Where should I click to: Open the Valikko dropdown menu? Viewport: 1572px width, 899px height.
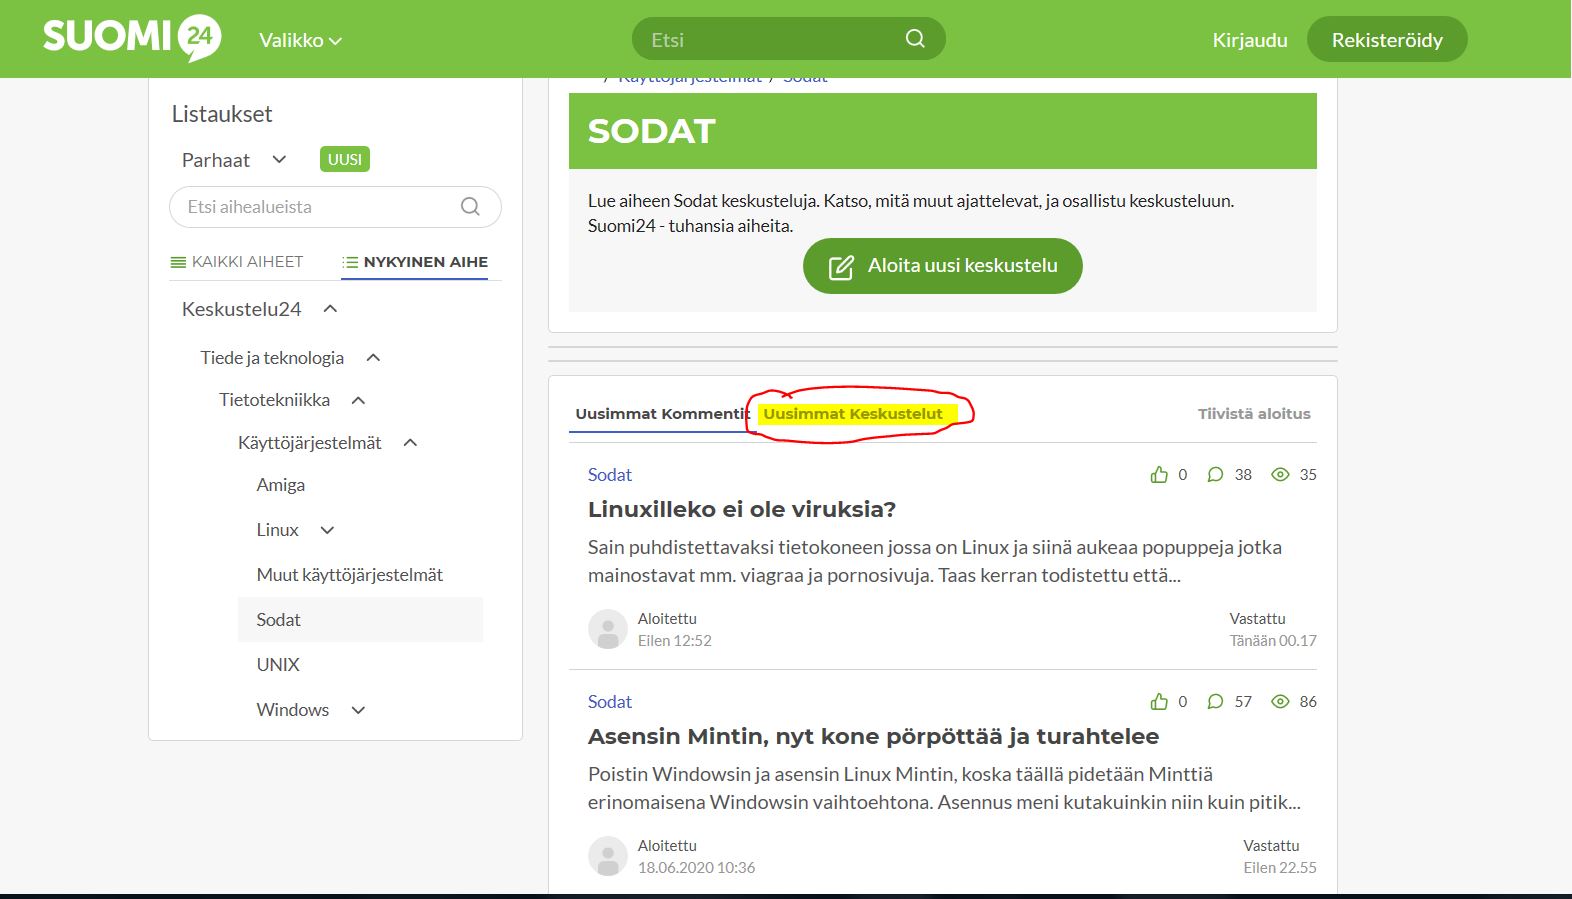pos(300,40)
